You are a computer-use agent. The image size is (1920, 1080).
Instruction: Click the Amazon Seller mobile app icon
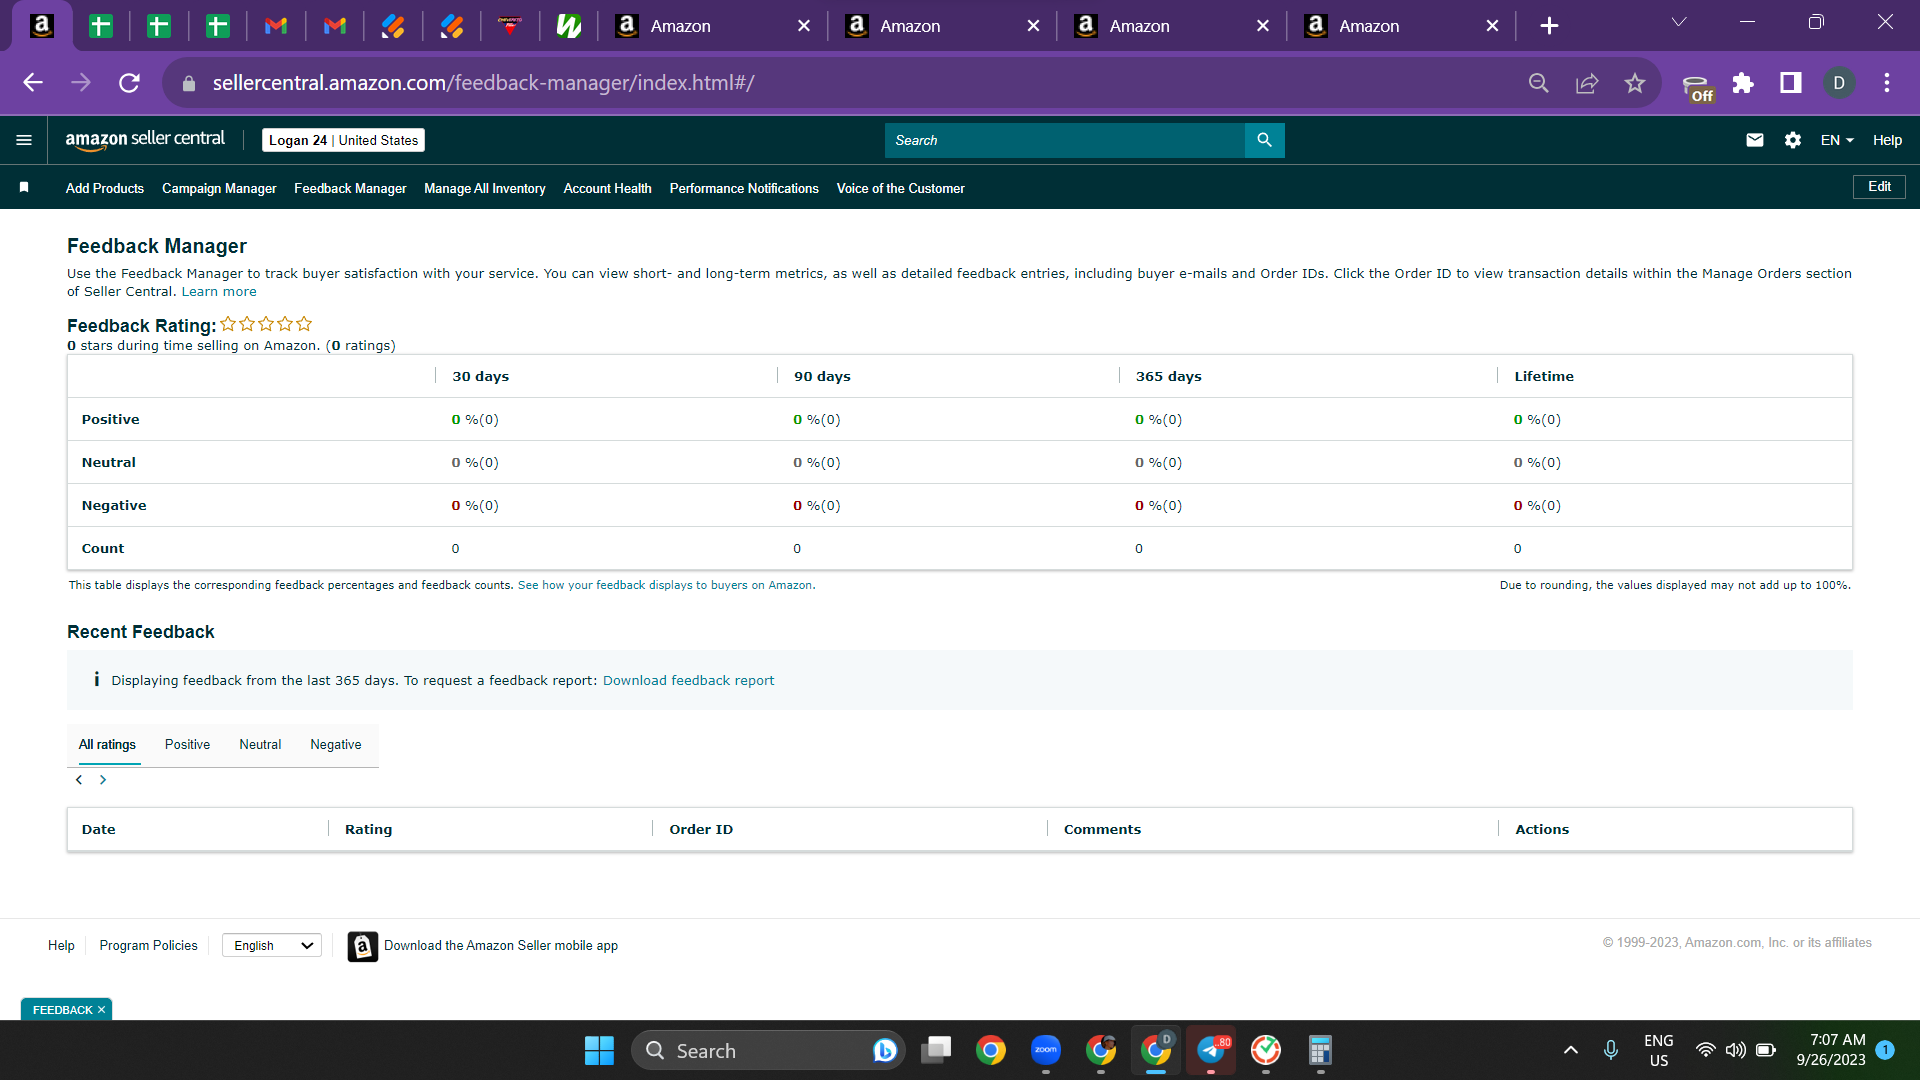[x=362, y=946]
